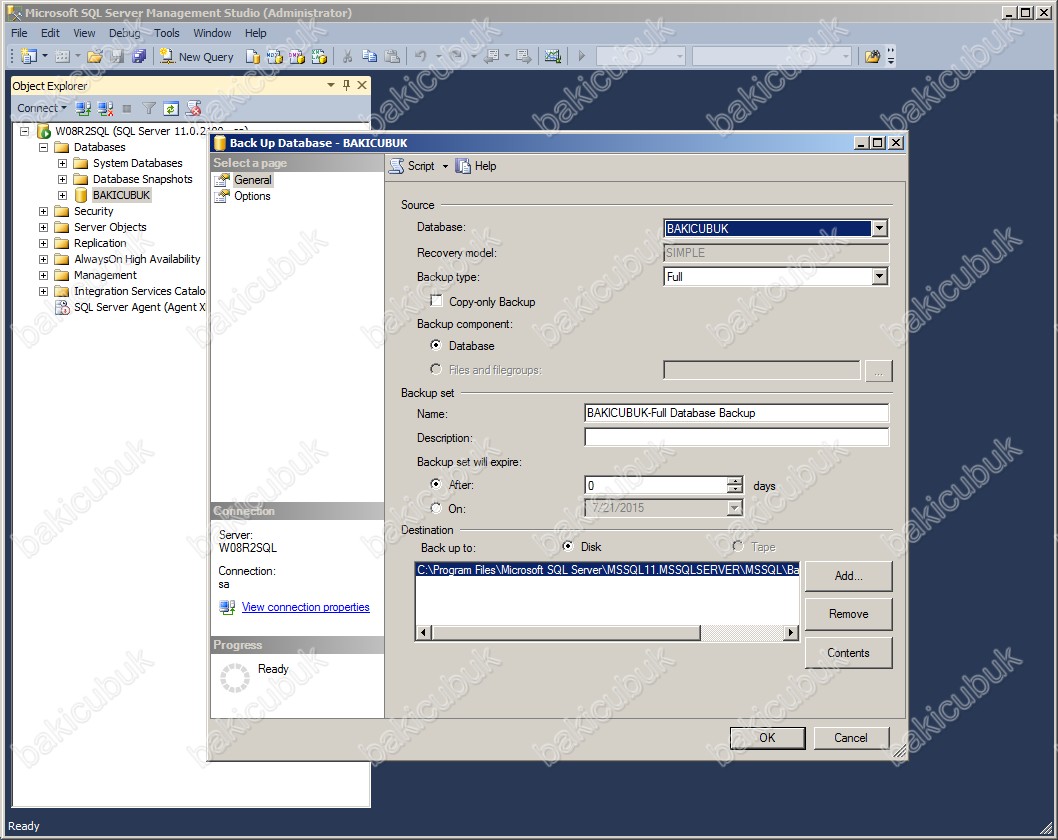The height and width of the screenshot is (840, 1058).
Task: Open View connection properties link
Action: point(306,607)
